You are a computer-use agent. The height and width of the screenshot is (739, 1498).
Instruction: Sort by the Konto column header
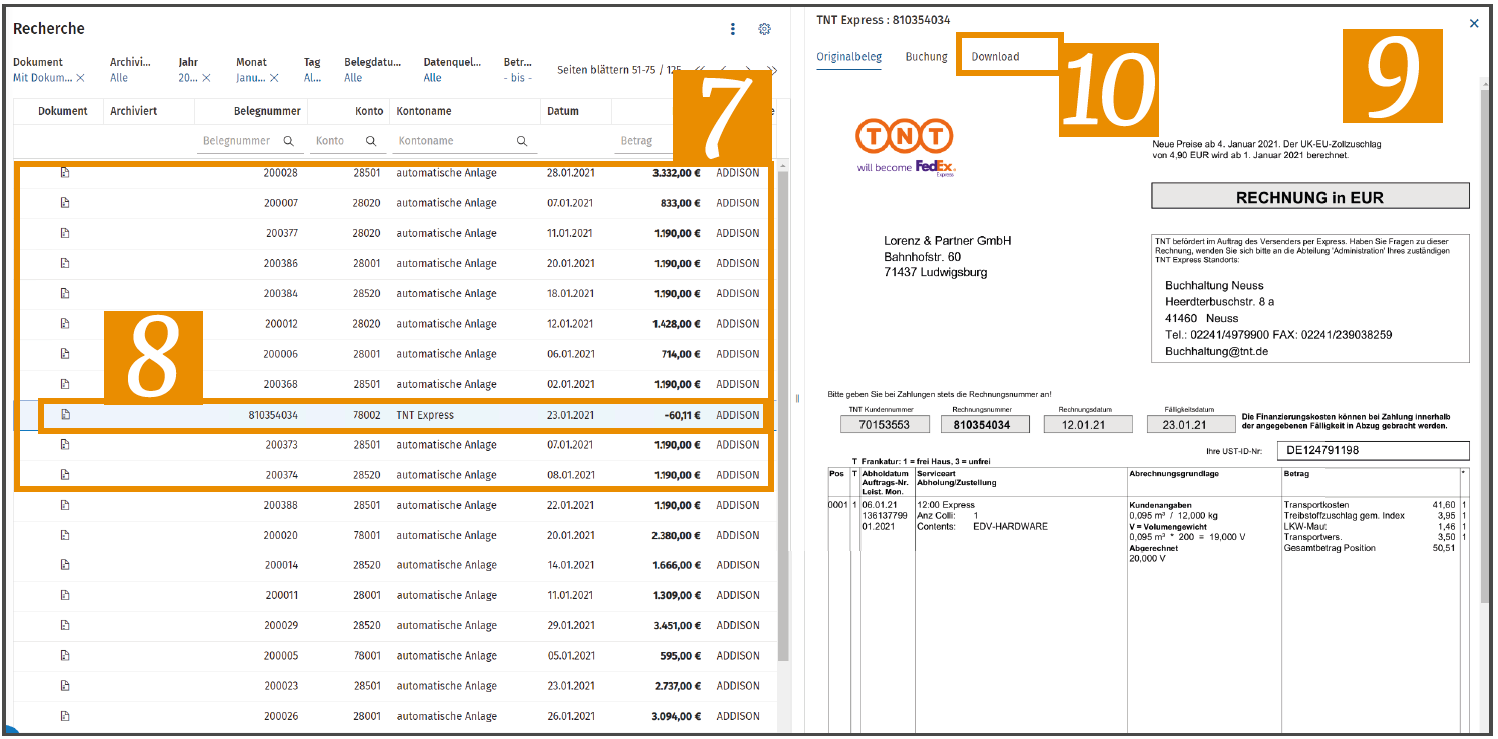[368, 111]
